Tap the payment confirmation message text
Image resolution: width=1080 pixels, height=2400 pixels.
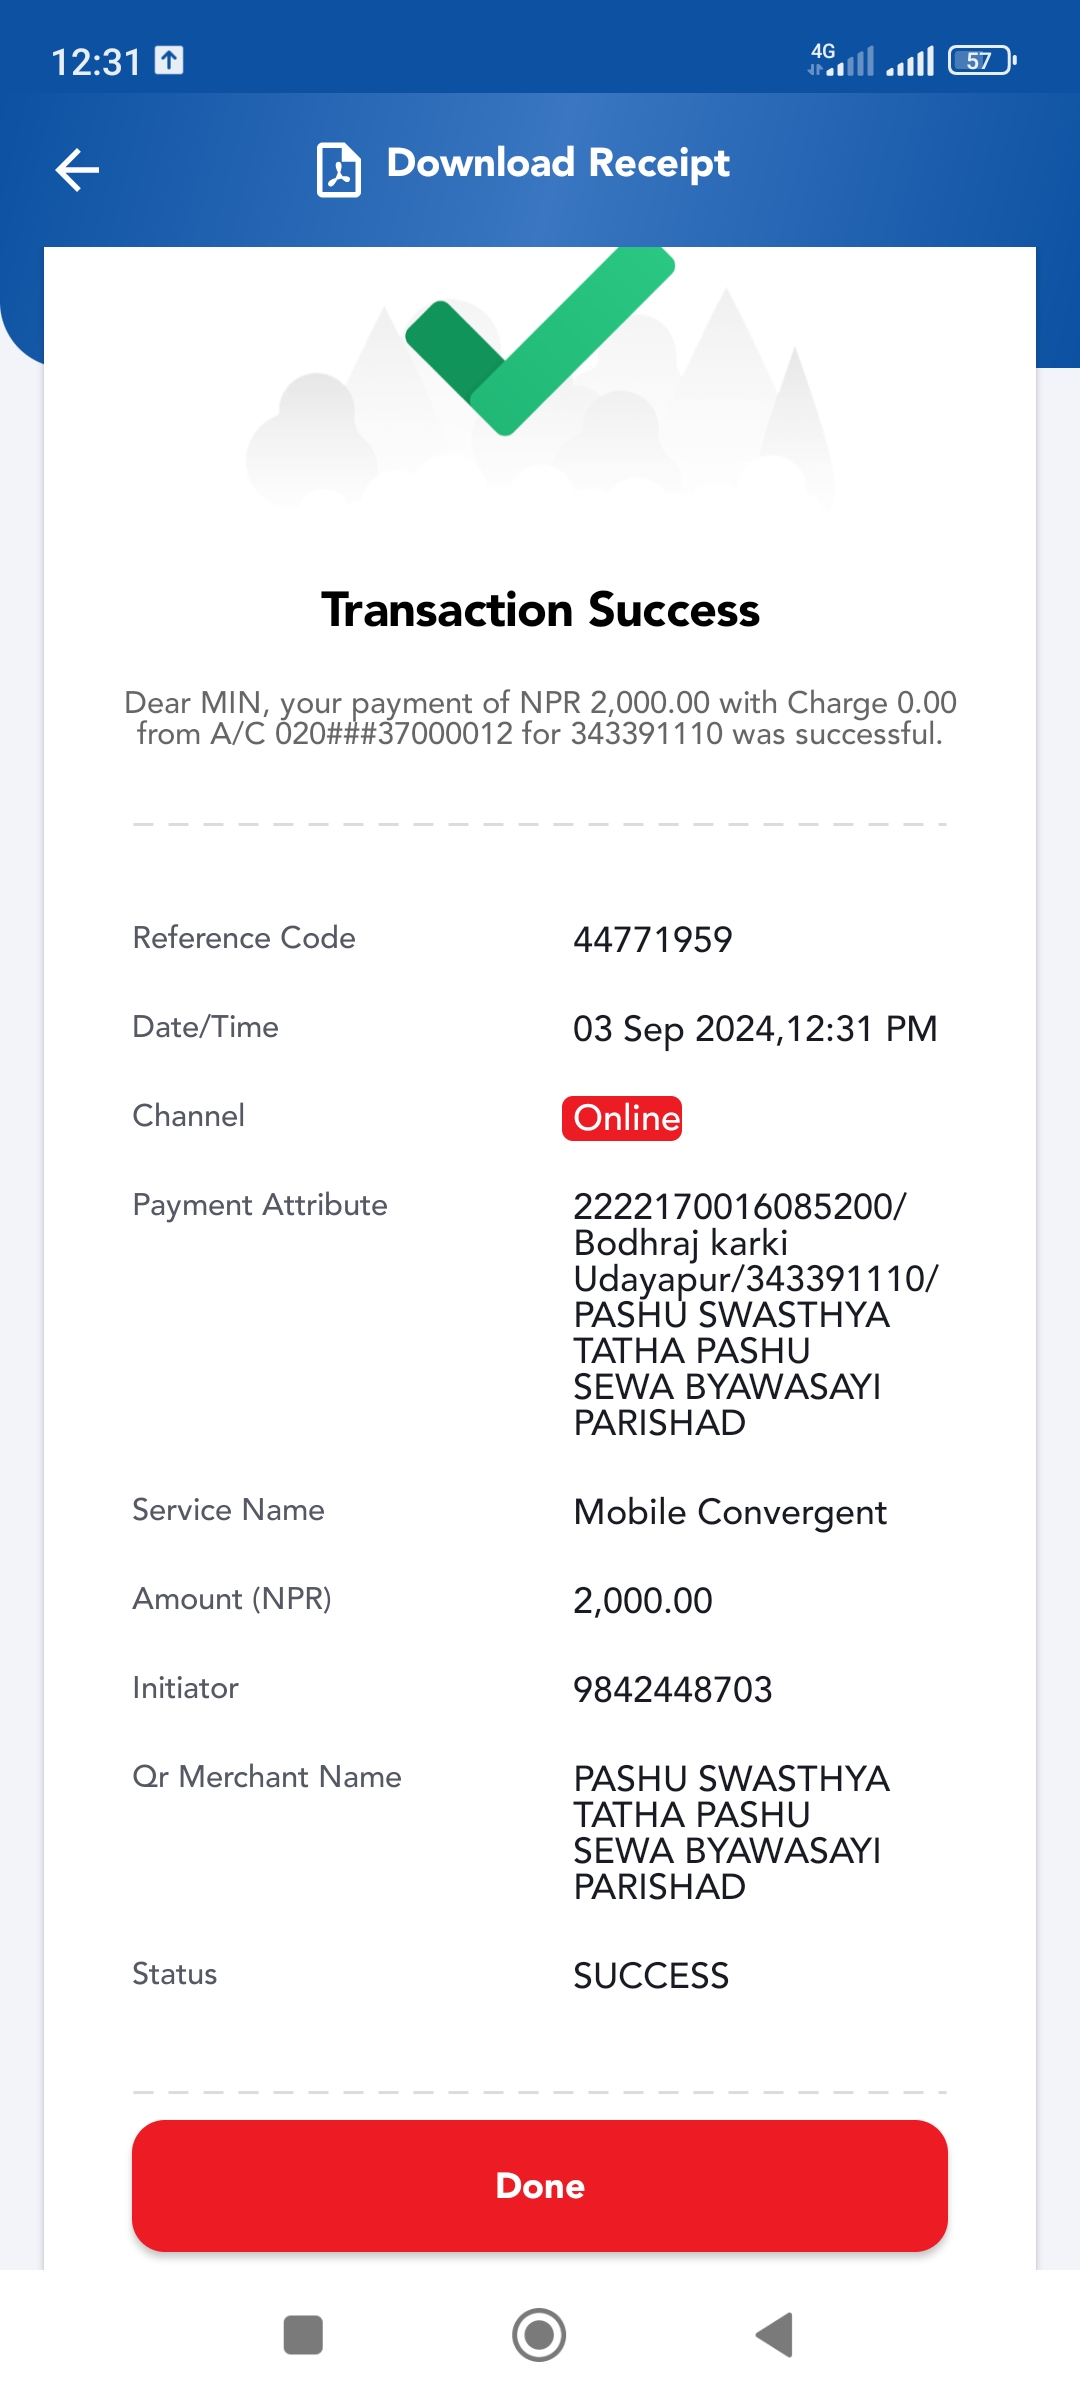tap(540, 718)
